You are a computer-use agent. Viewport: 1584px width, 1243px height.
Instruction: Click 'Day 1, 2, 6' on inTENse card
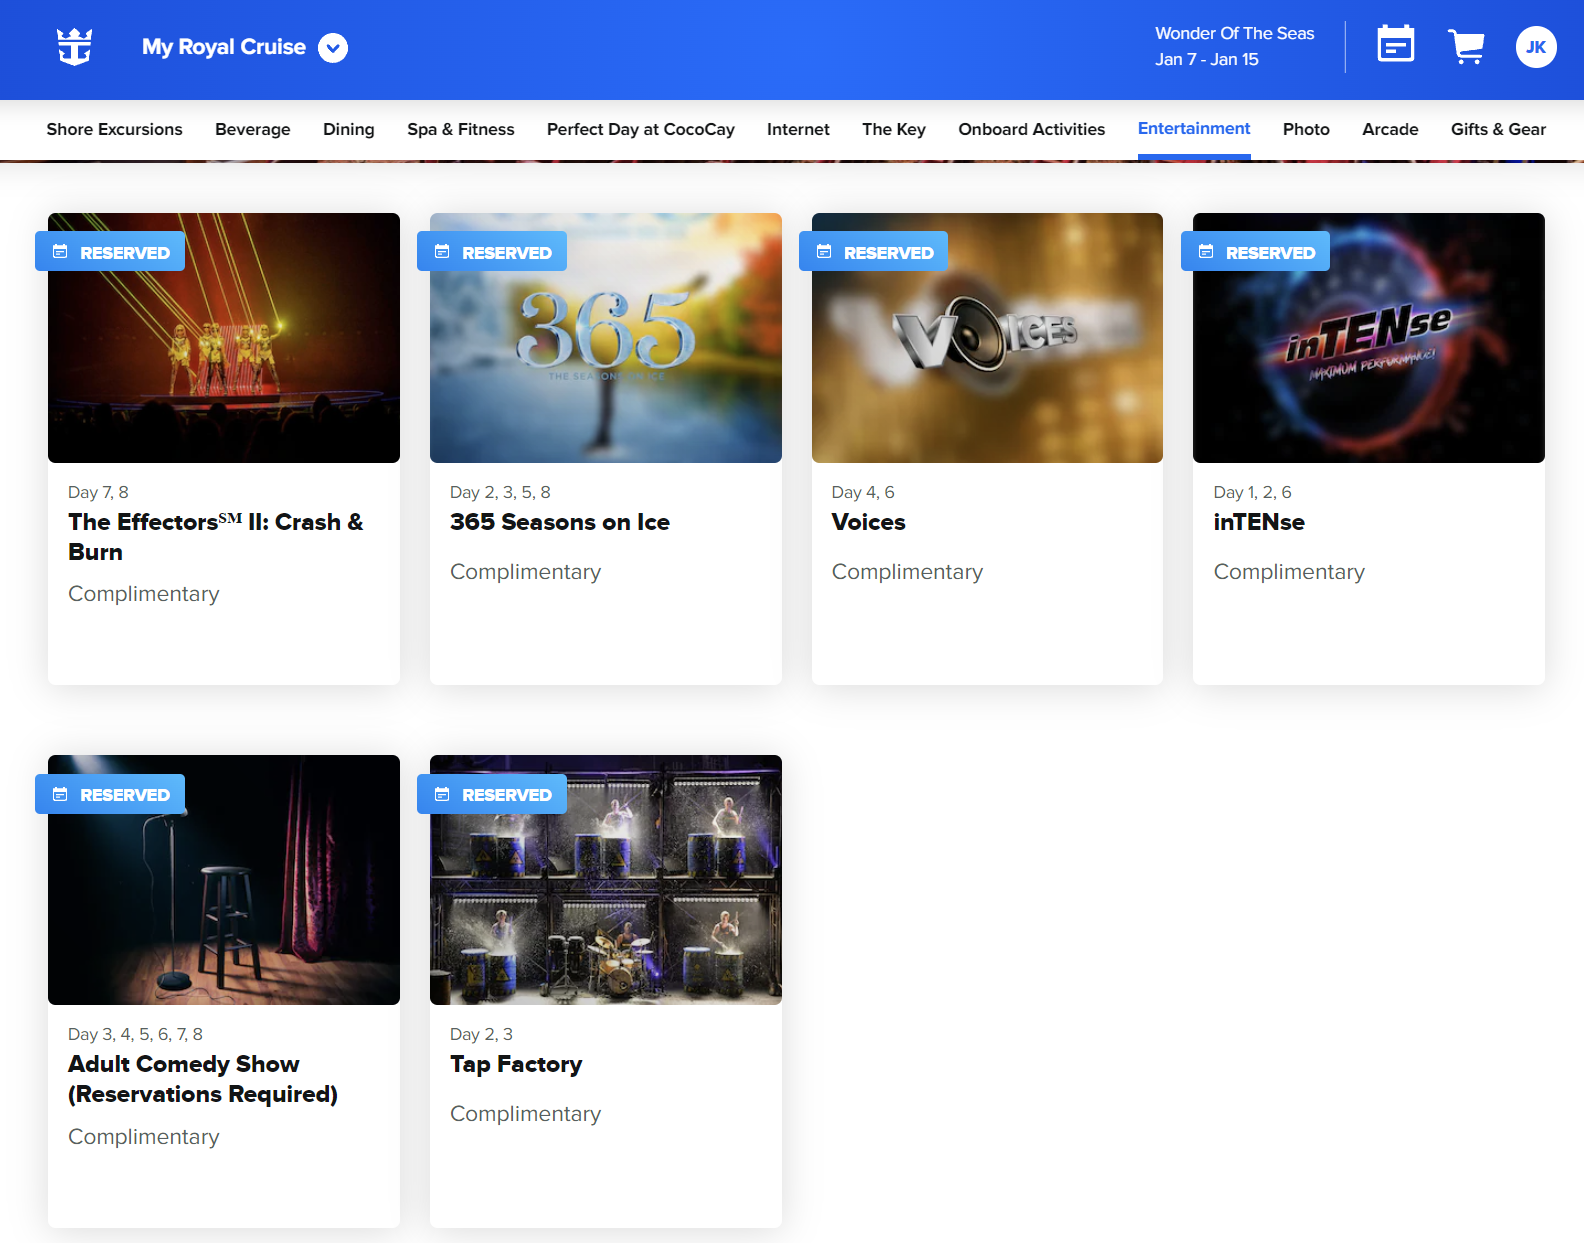(x=1252, y=492)
